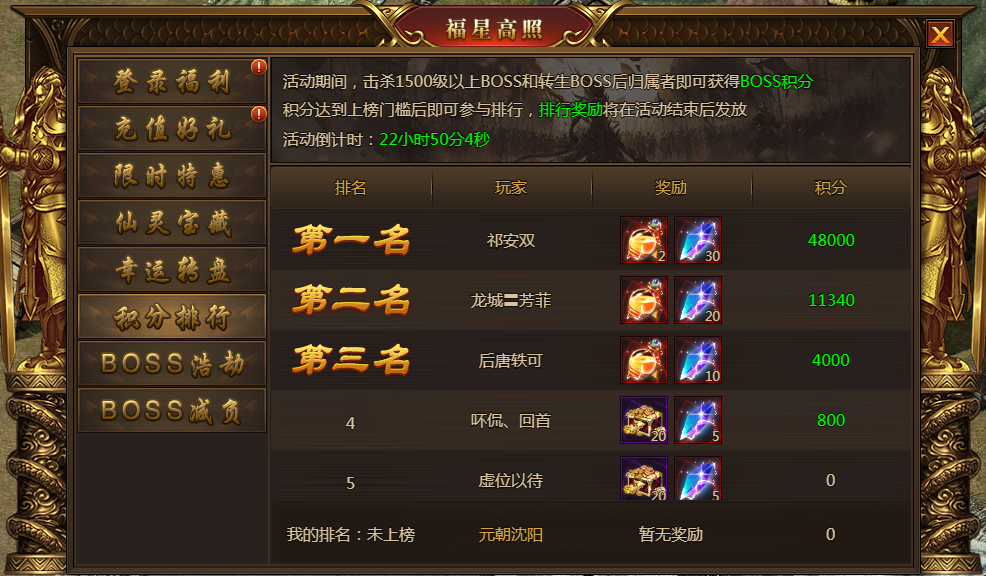Switch to 限时特惠 tab
Viewport: 986px width, 576px height.
pos(172,175)
